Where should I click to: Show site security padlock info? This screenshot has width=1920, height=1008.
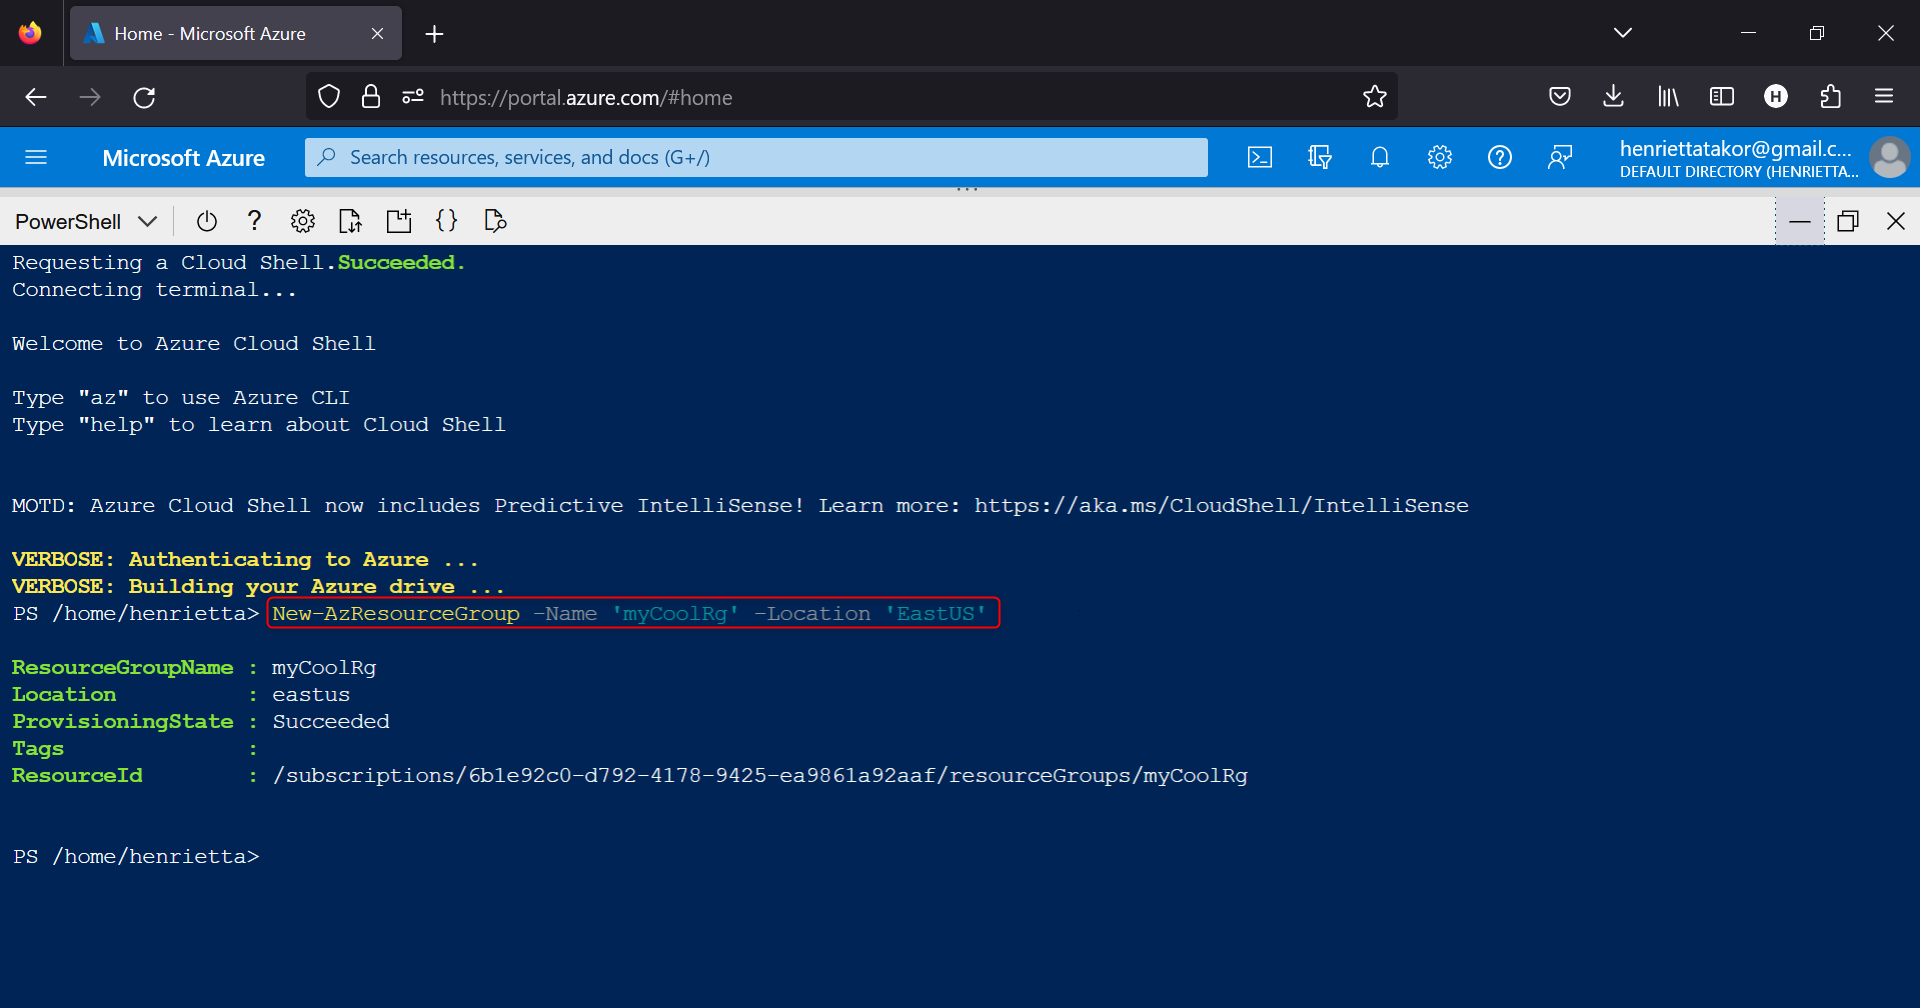pos(371,97)
